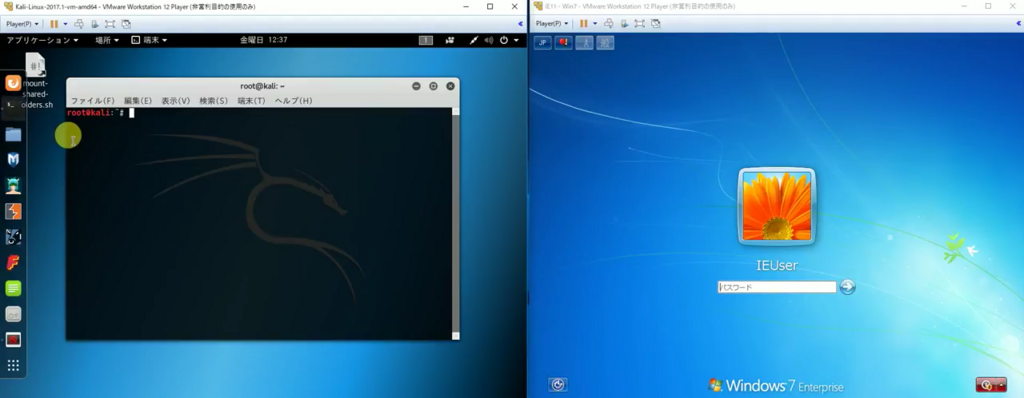Image resolution: width=1024 pixels, height=398 pixels.
Task: Click the network connection icon in Kali top bar
Action: 473,40
